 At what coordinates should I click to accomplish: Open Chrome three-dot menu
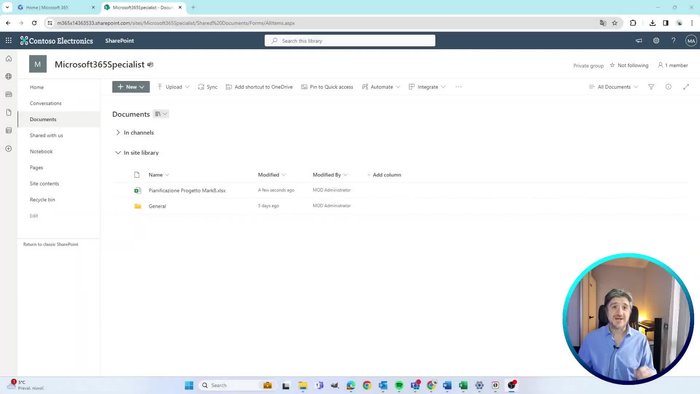pos(692,23)
